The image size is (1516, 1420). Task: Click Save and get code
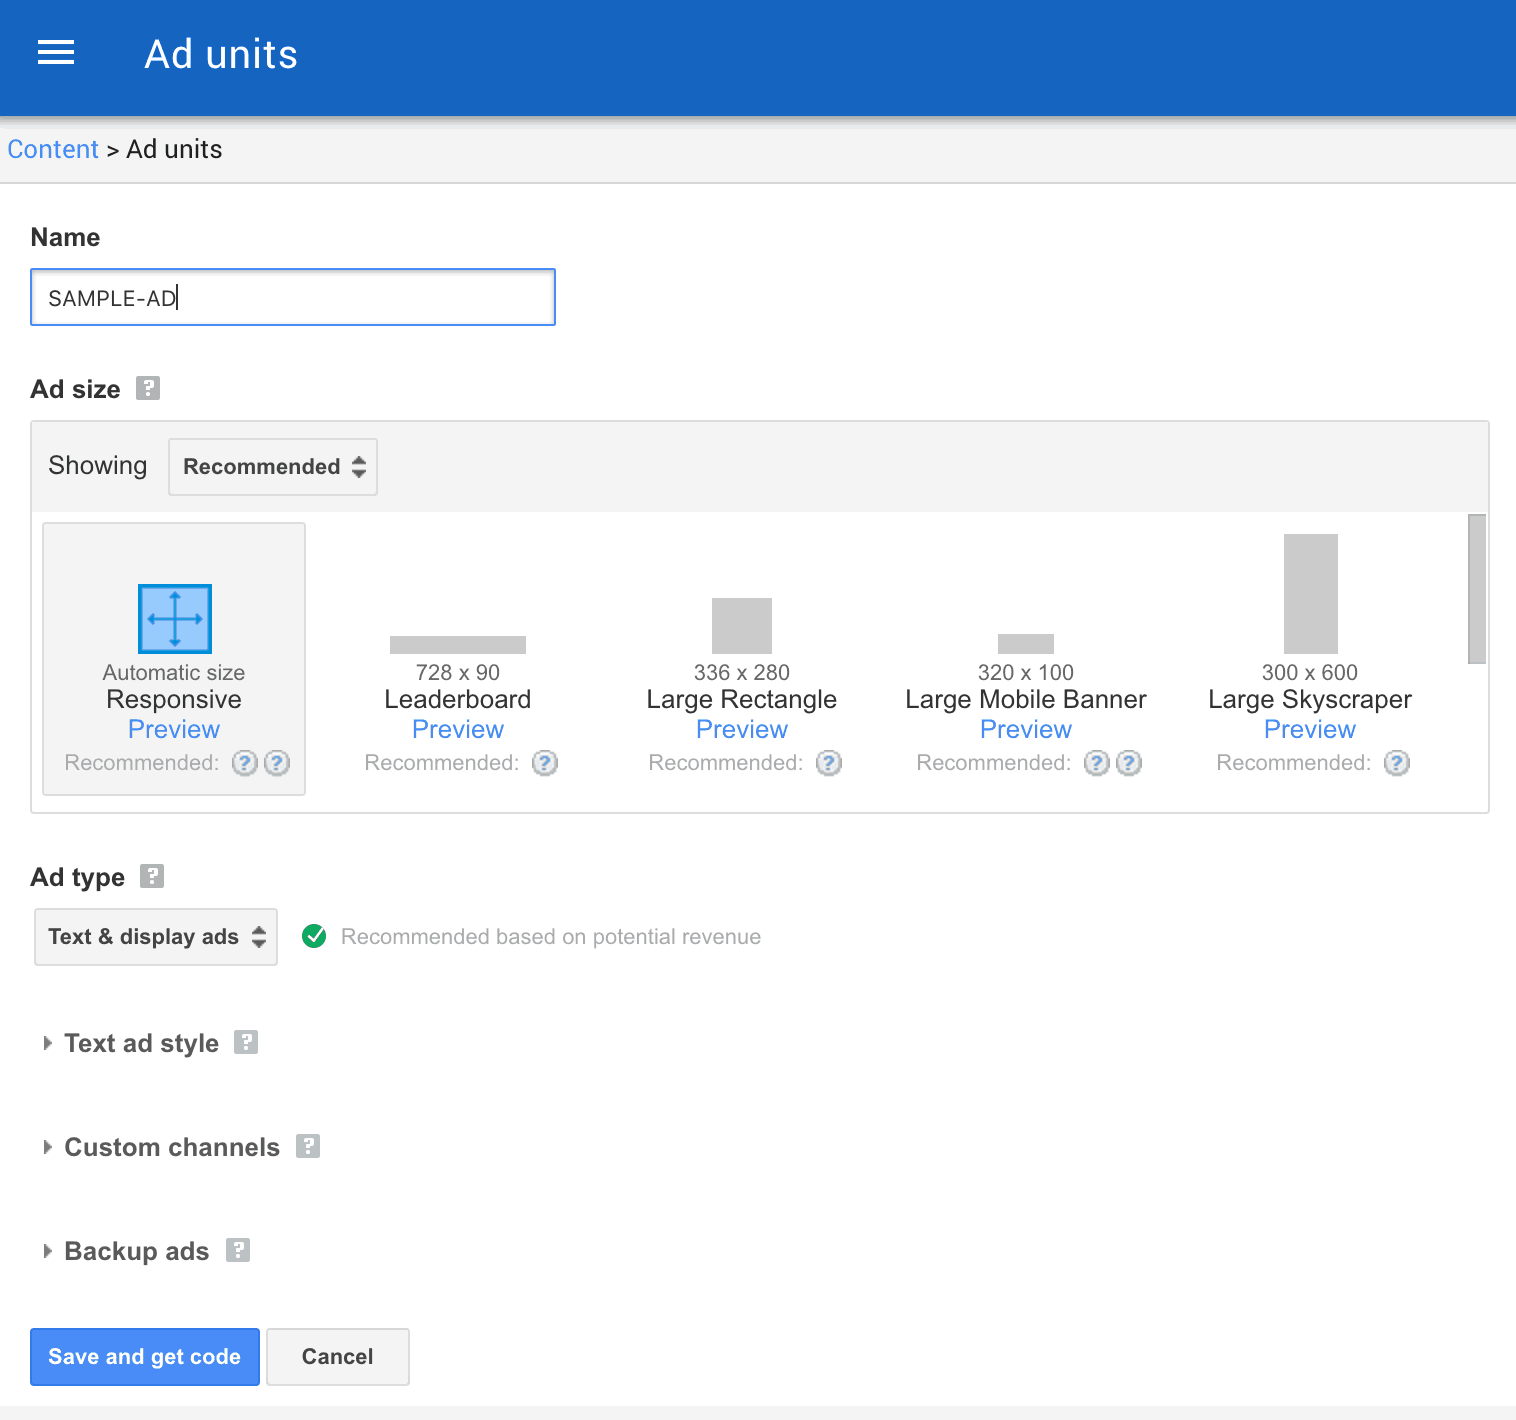(x=144, y=1356)
